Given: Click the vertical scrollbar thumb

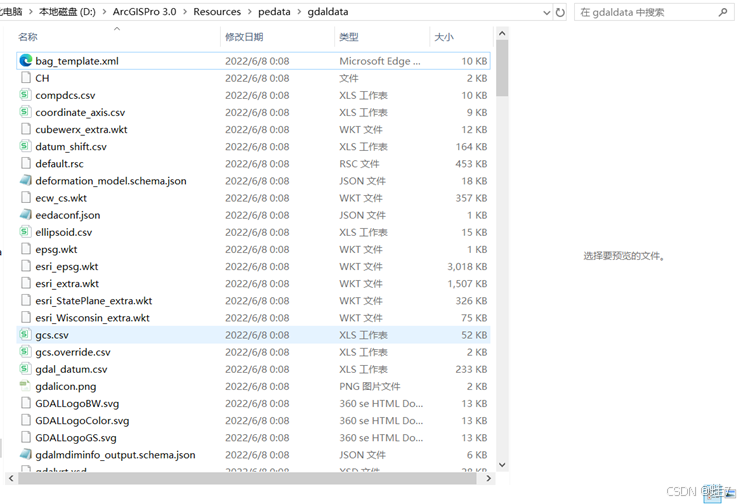Looking at the screenshot, I should pos(502,68).
